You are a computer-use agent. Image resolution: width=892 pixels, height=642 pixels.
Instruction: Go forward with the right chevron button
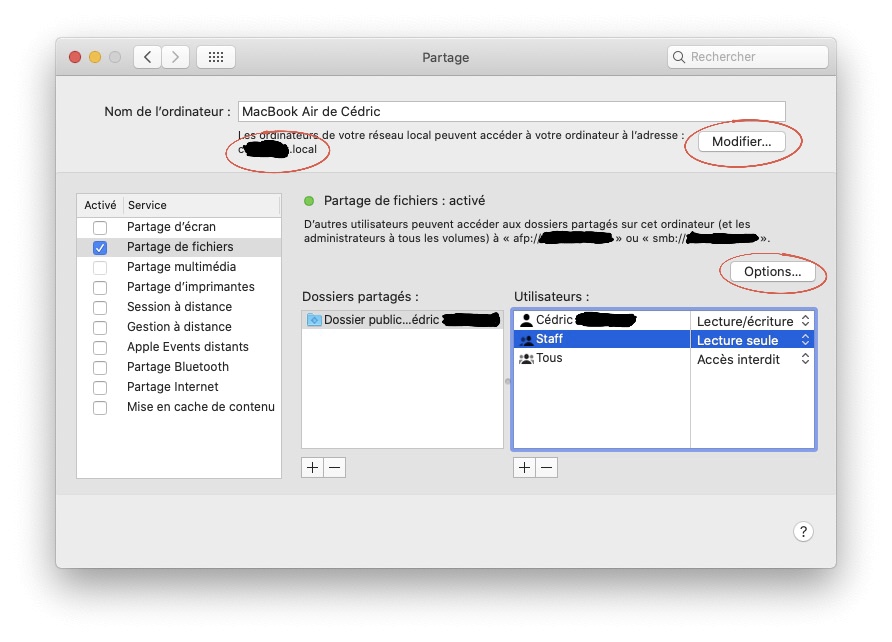(175, 57)
